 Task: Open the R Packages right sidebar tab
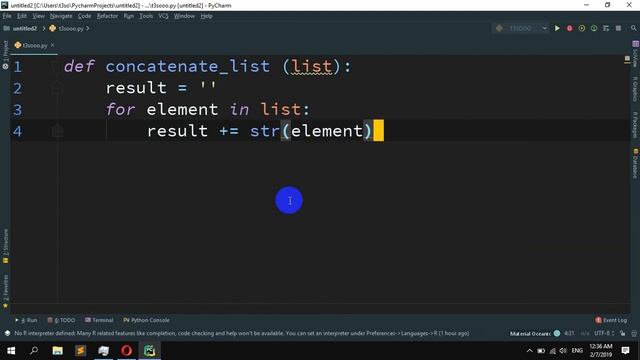(635, 124)
